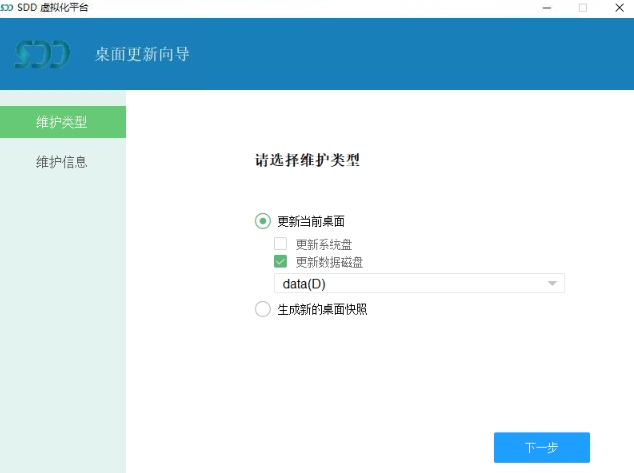Click the 更新系统盘 label text
634x473 pixels.
(x=323, y=243)
